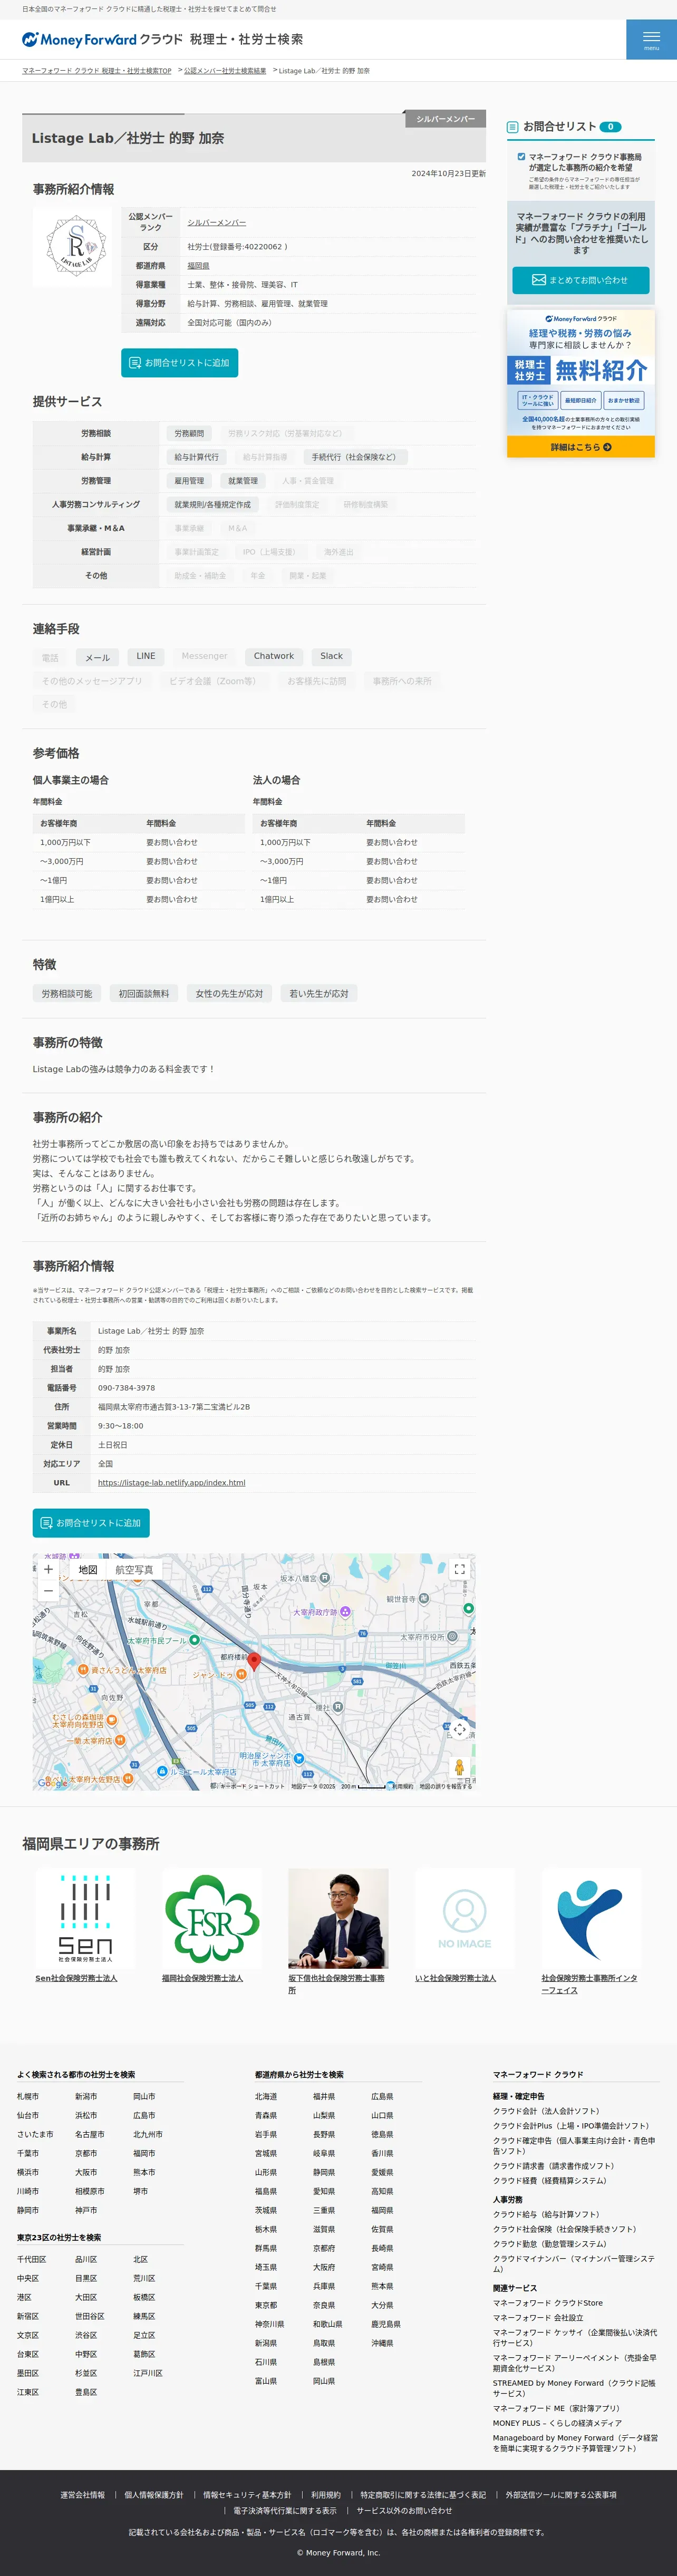
Task: Click the Chatwork contact tag
Action: click(274, 656)
